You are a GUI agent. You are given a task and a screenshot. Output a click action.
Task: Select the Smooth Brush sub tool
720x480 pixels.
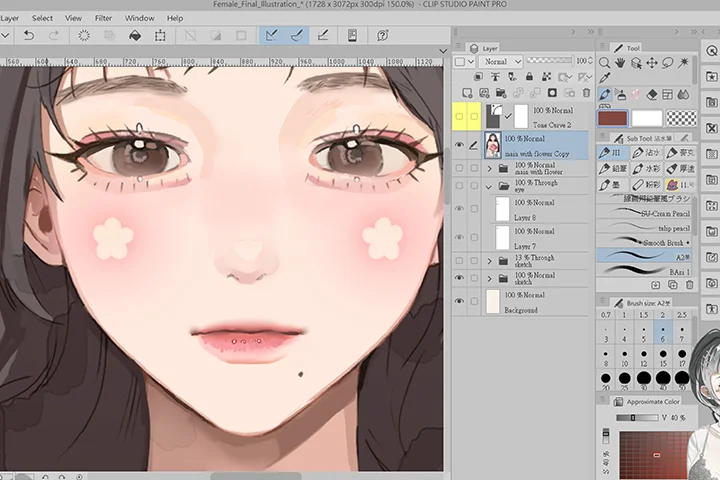pyautogui.click(x=644, y=242)
